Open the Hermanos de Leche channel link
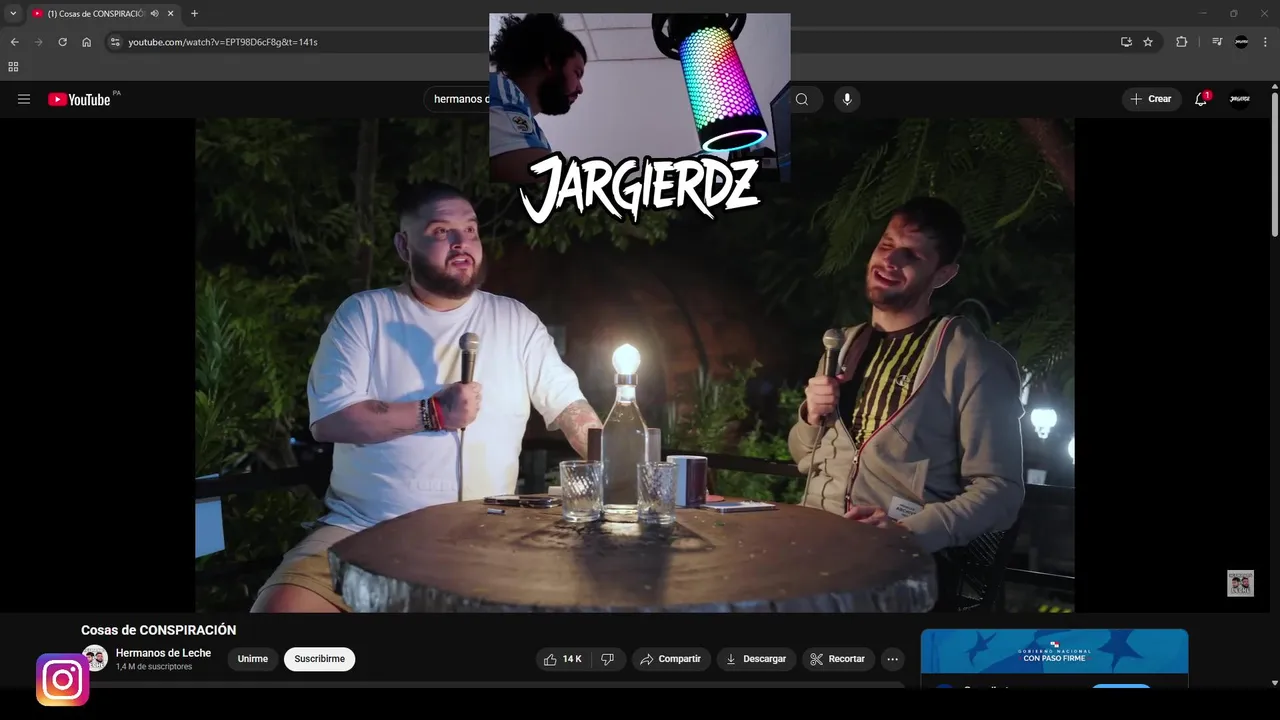 tap(163, 653)
